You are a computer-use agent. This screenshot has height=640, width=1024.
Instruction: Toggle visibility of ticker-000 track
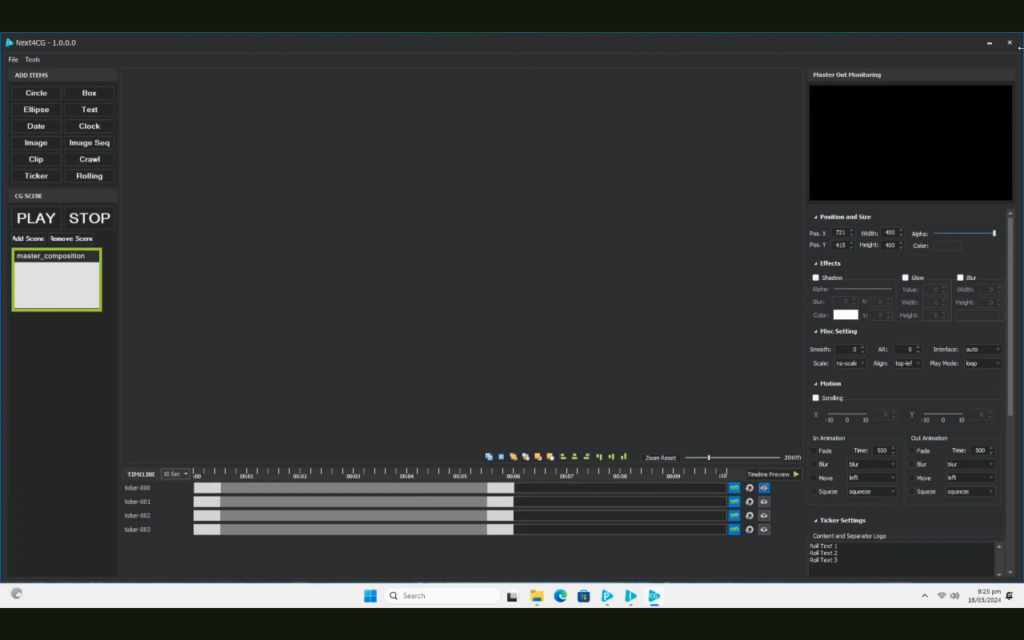click(763, 488)
